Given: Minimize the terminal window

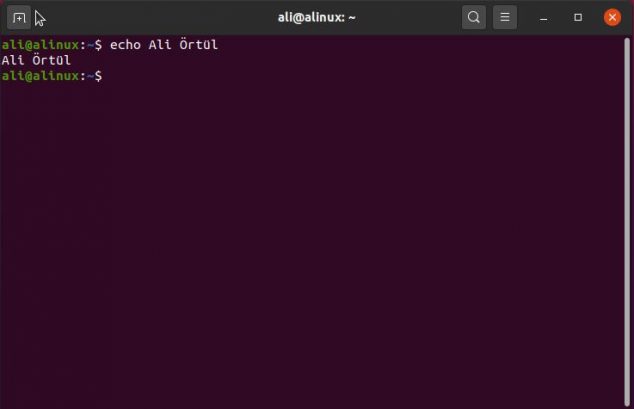Looking at the screenshot, I should [544, 18].
